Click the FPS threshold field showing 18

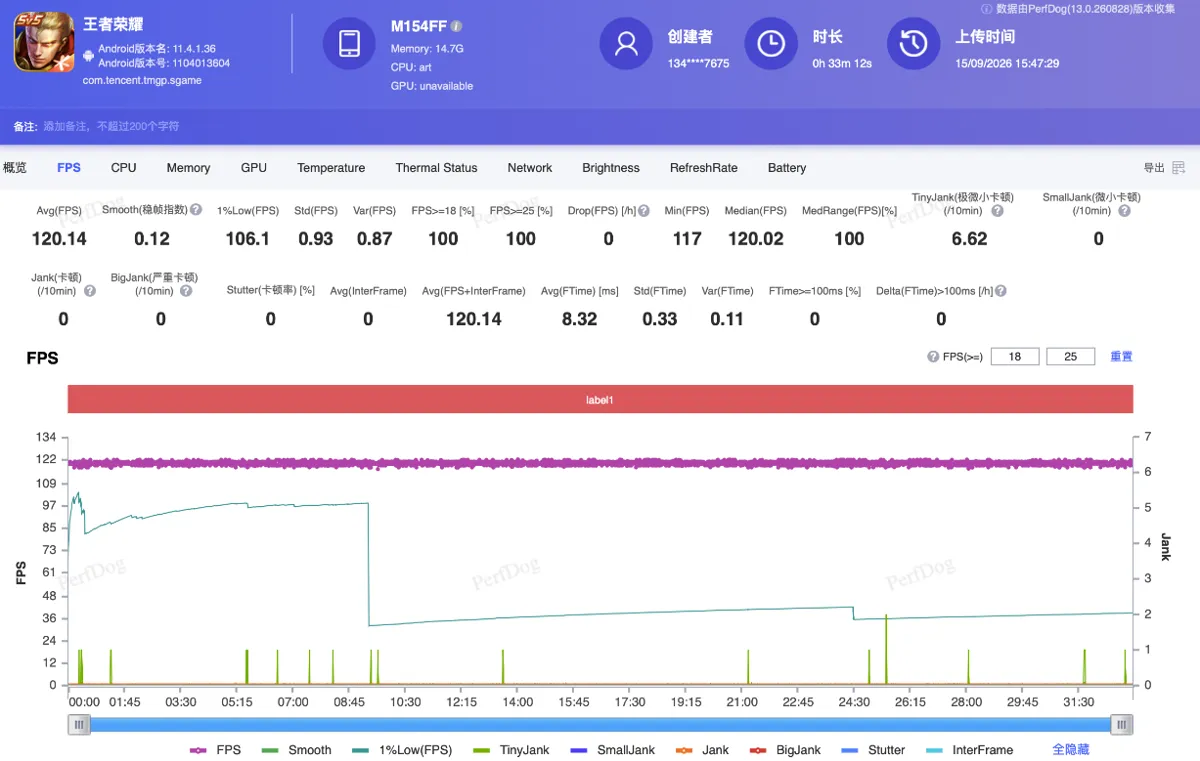pos(1015,356)
